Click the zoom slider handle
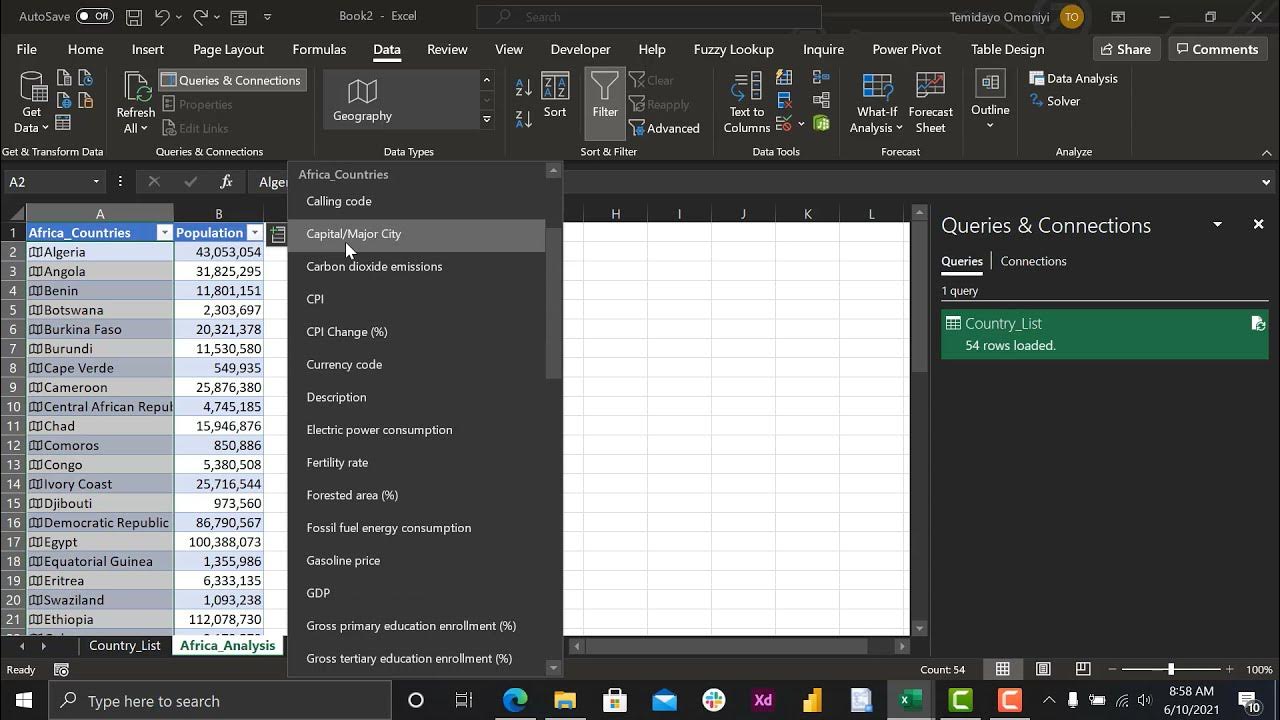The image size is (1280, 720). (x=1171, y=669)
